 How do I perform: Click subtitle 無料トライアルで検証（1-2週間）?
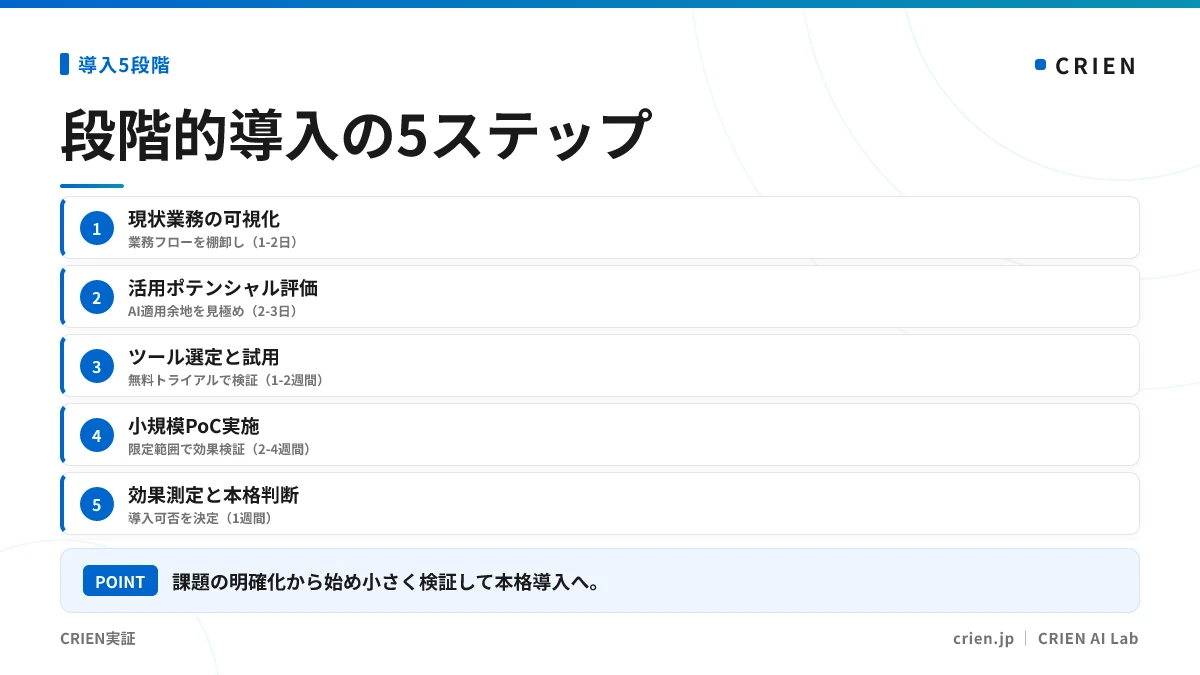[227, 380]
